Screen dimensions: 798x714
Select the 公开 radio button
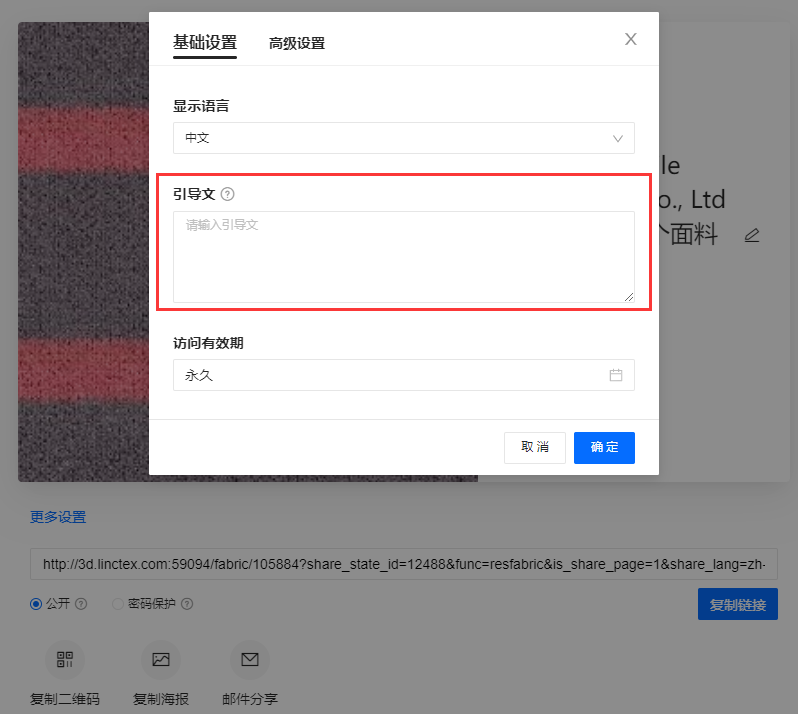tap(37, 604)
